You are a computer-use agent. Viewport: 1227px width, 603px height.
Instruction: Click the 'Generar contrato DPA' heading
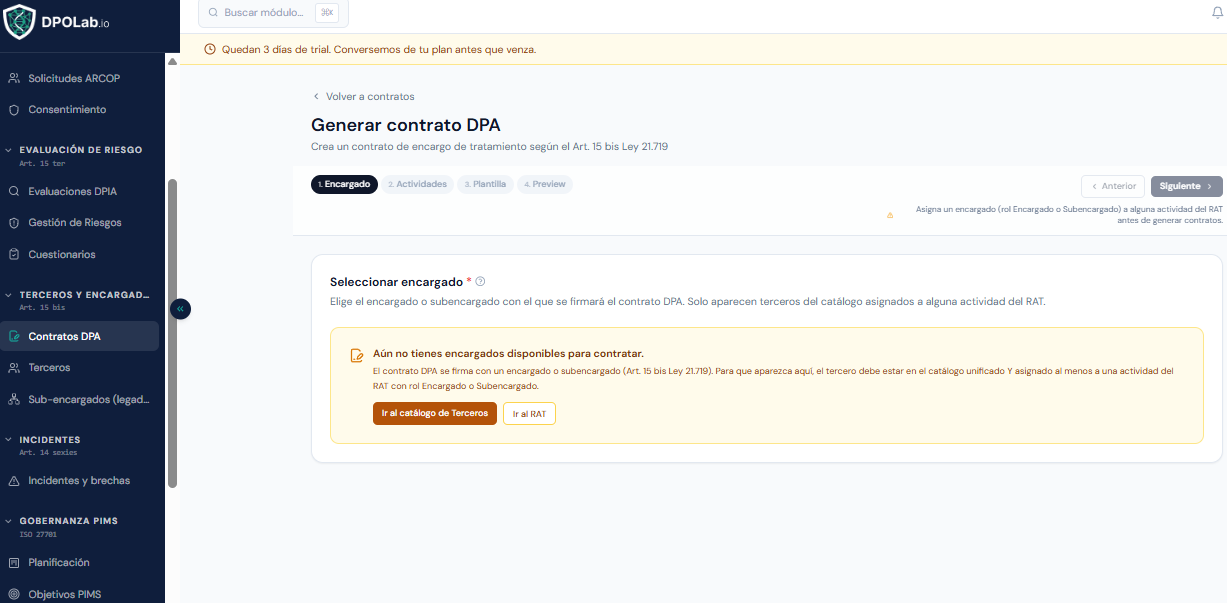(x=406, y=125)
